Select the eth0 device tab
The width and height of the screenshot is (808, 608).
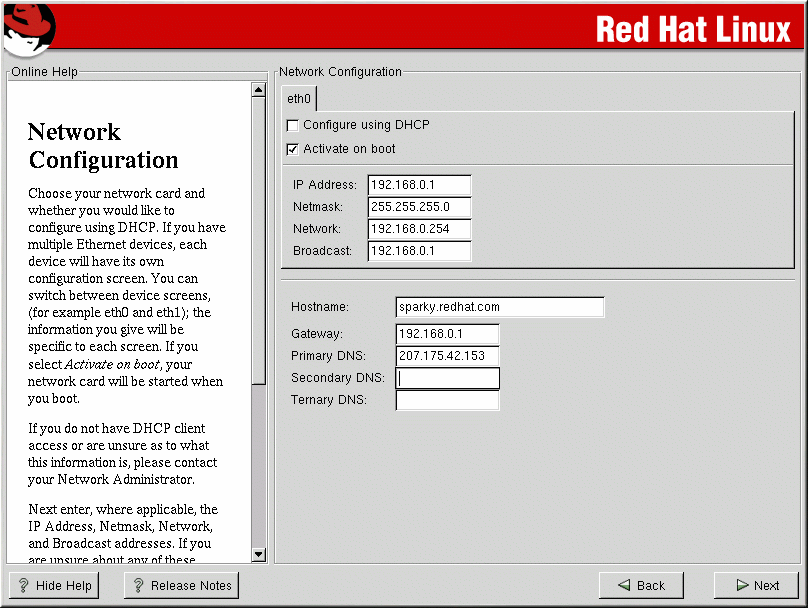[x=299, y=99]
